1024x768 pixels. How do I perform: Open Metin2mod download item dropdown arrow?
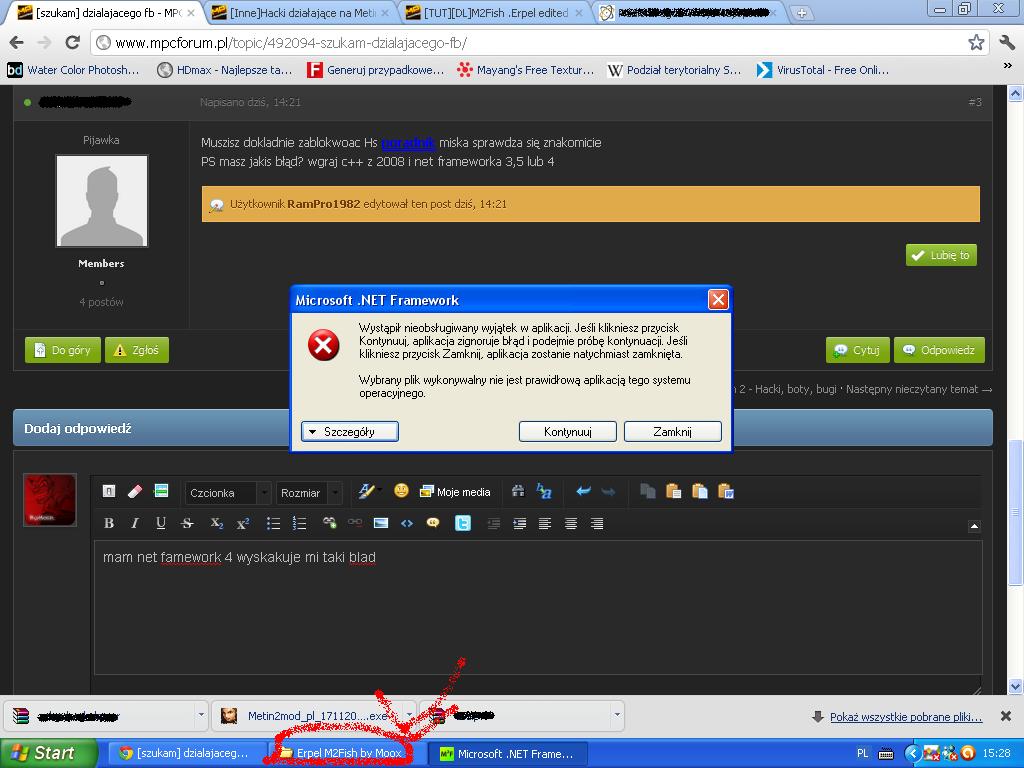(x=408, y=716)
